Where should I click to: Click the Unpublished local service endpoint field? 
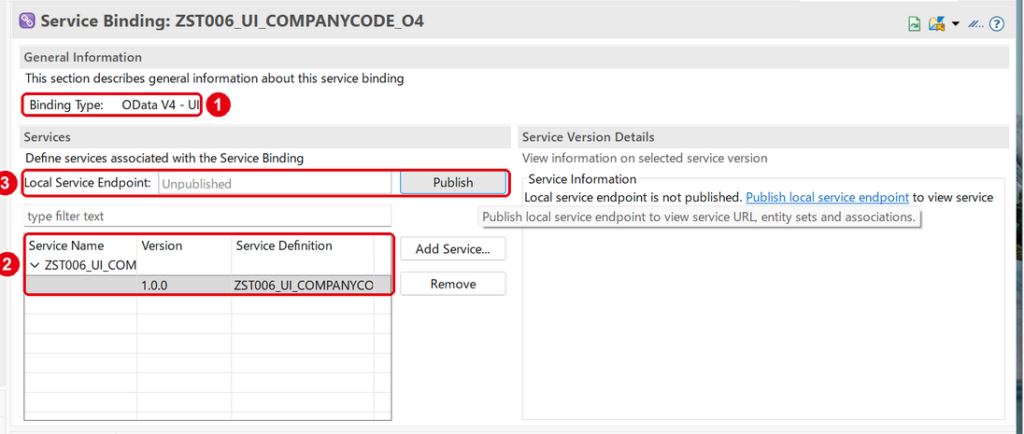[x=275, y=183]
